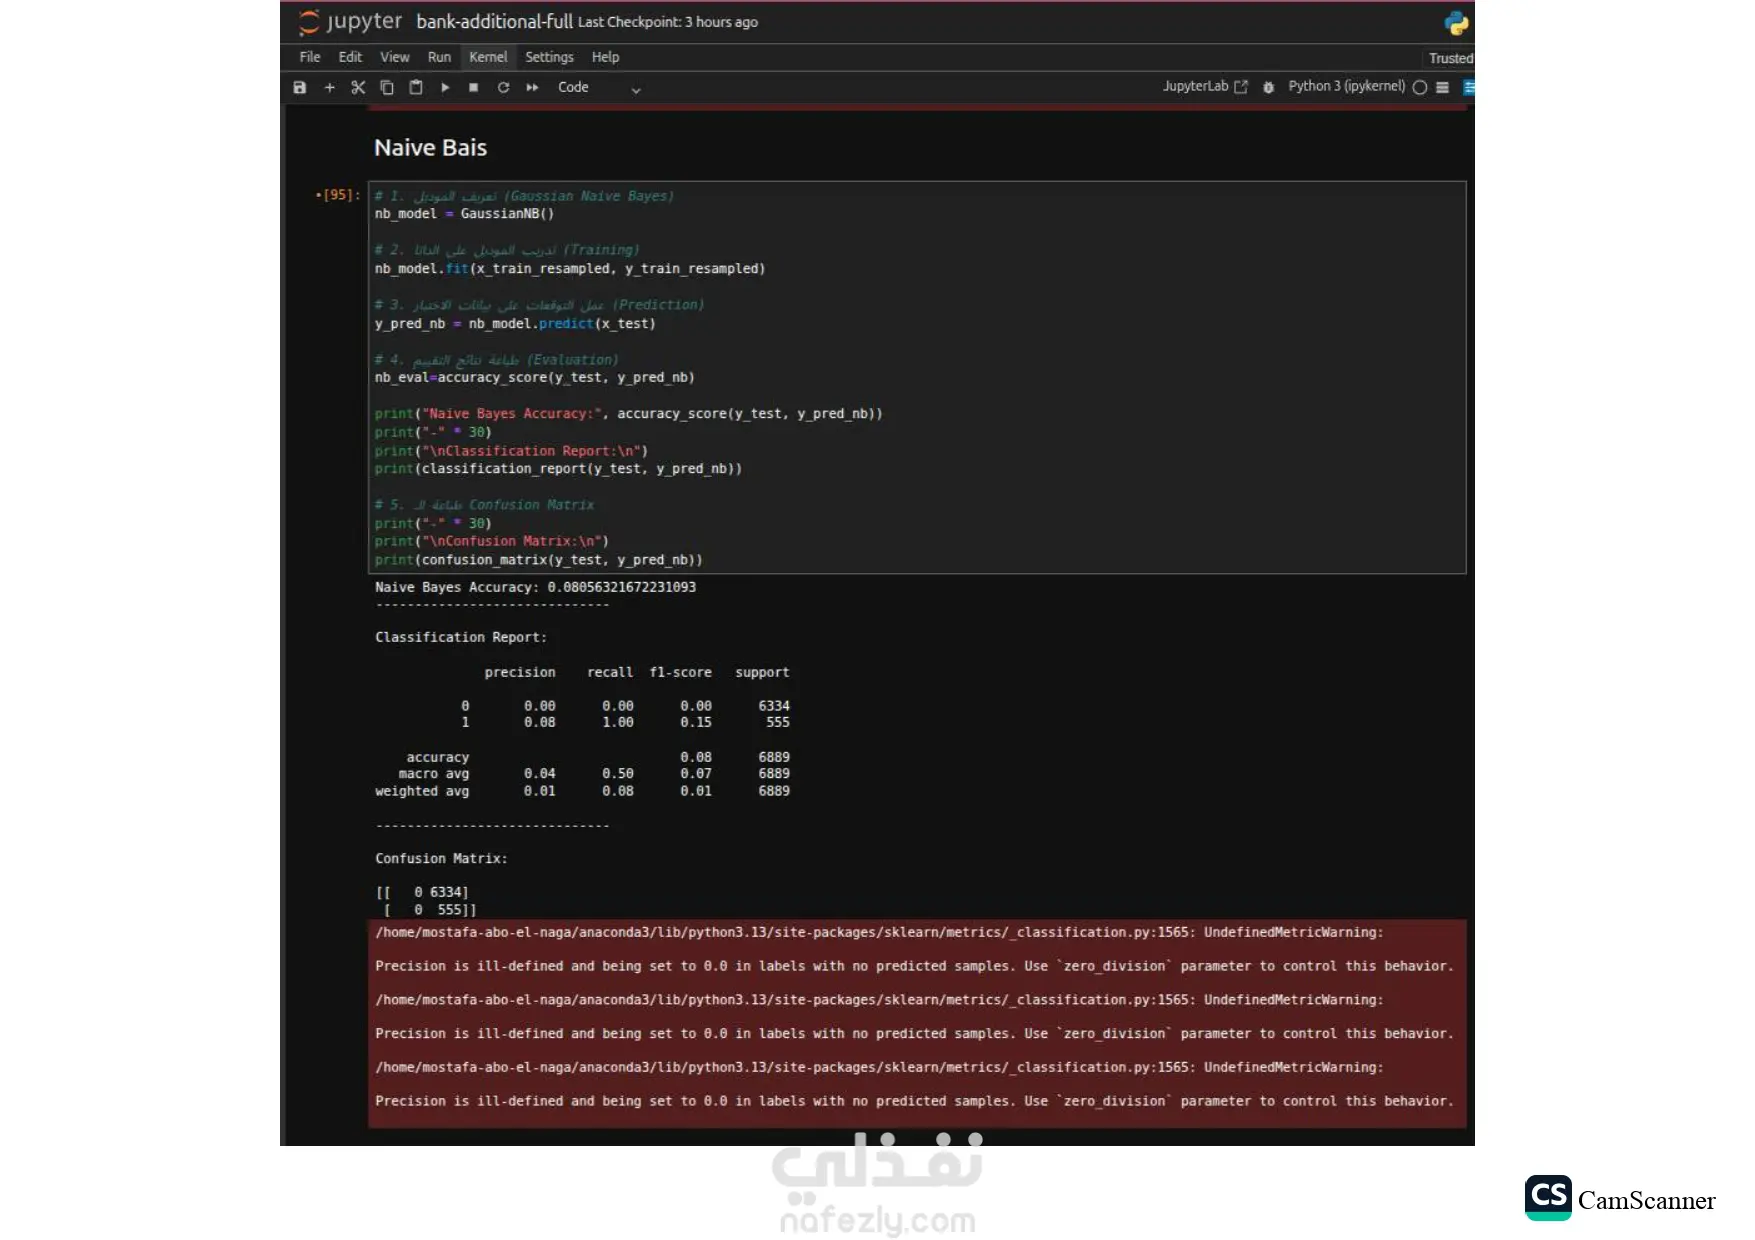The height and width of the screenshot is (1240, 1755).
Task: Restart the kernel with the circular arrow icon
Action: [503, 88]
